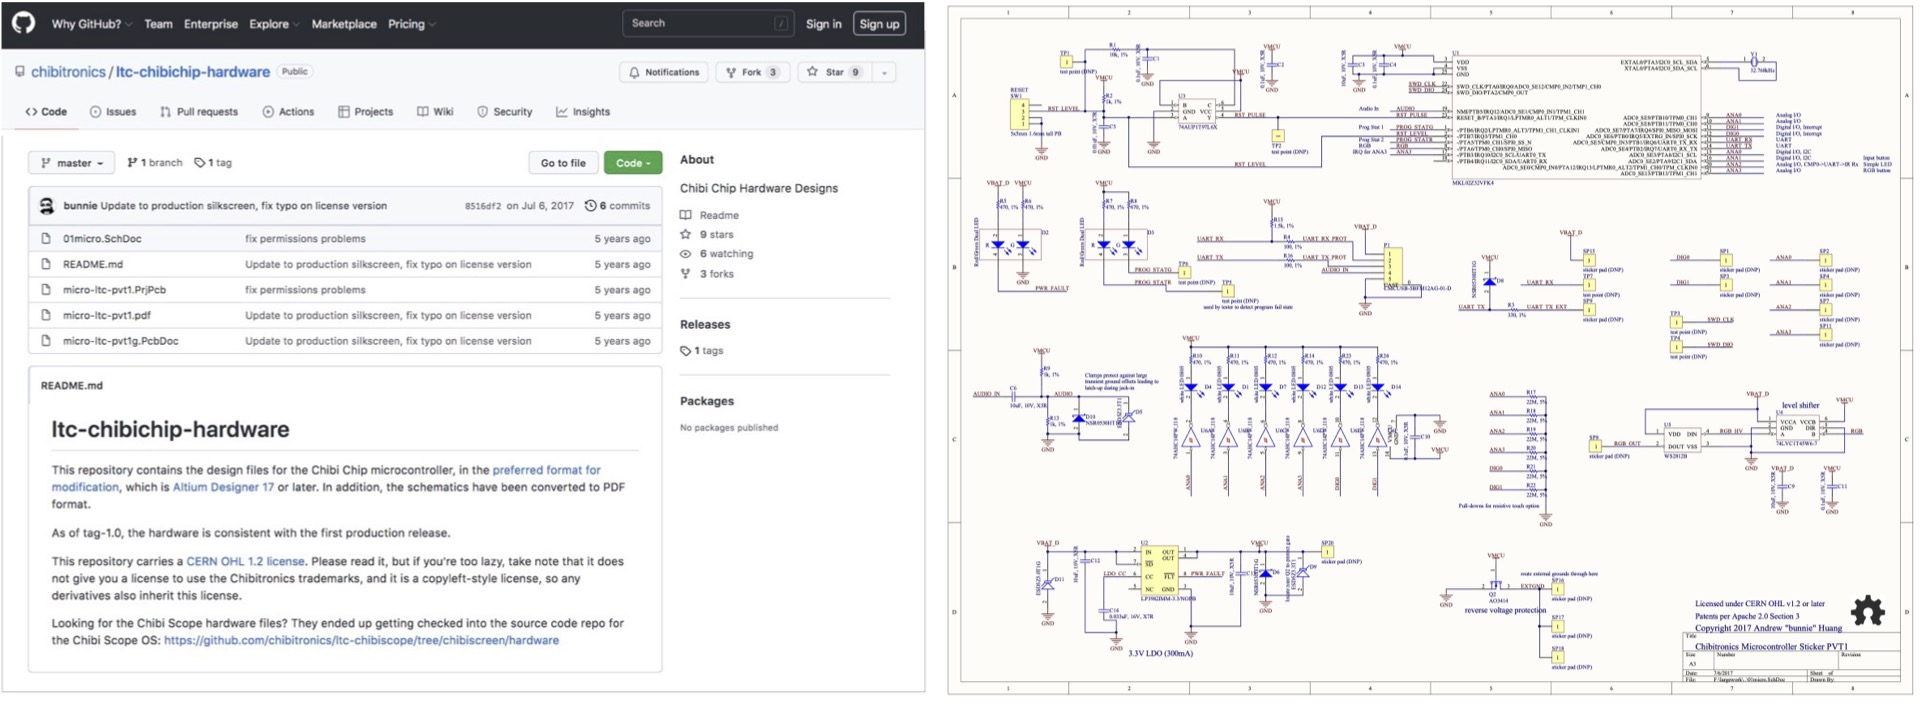The width and height of the screenshot is (1921, 708).
Task: Click the GitHub search field
Action: (706, 23)
